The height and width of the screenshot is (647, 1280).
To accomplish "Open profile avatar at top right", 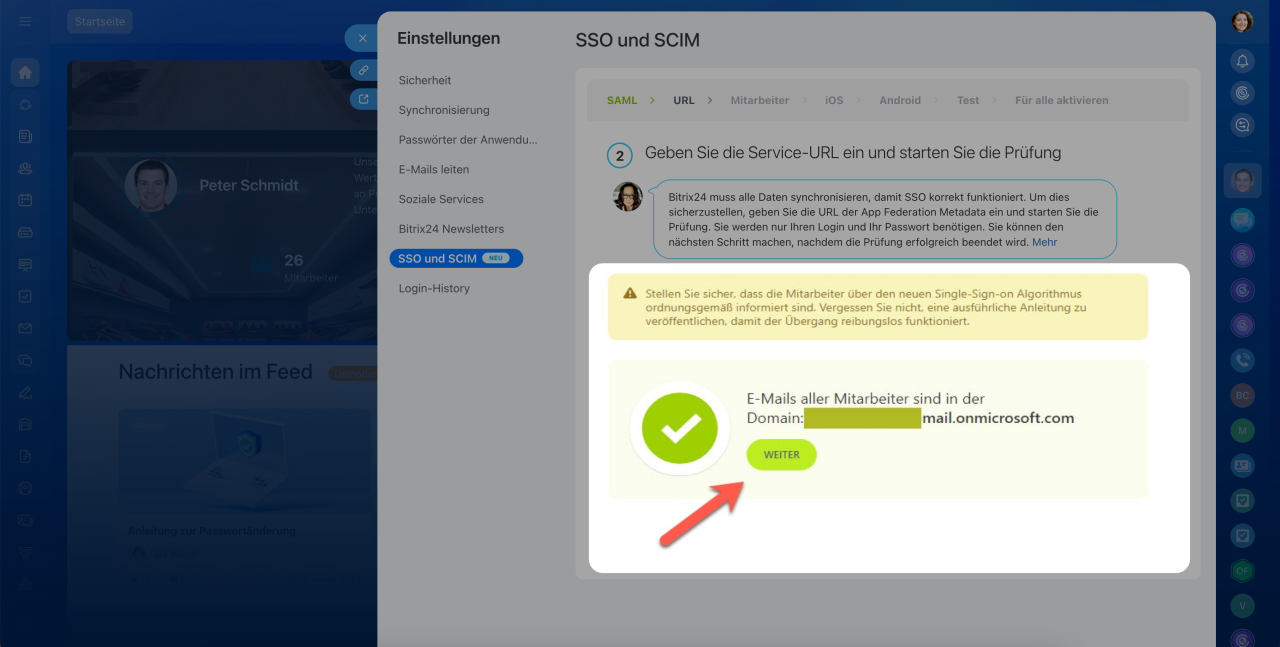I will [x=1242, y=22].
